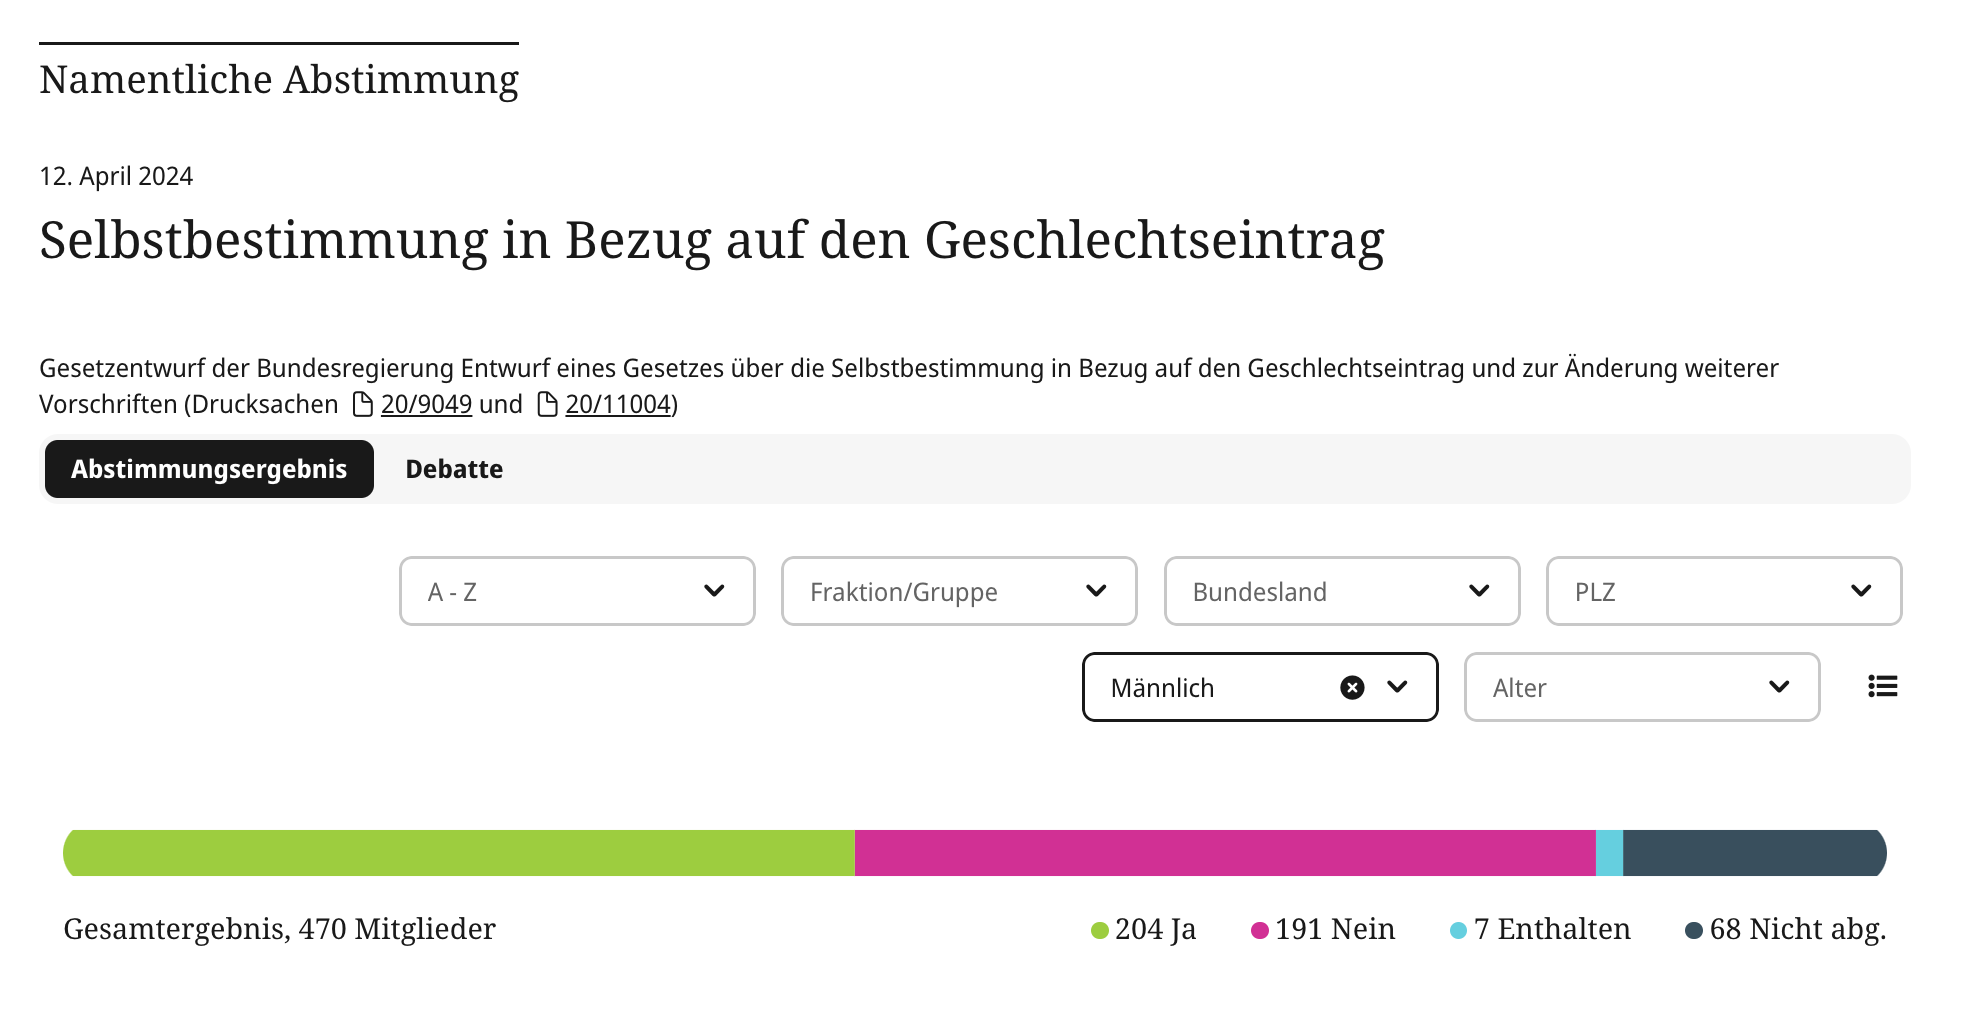The image size is (1962, 1036).
Task: Click document icon before 20/9049
Action: point(363,405)
